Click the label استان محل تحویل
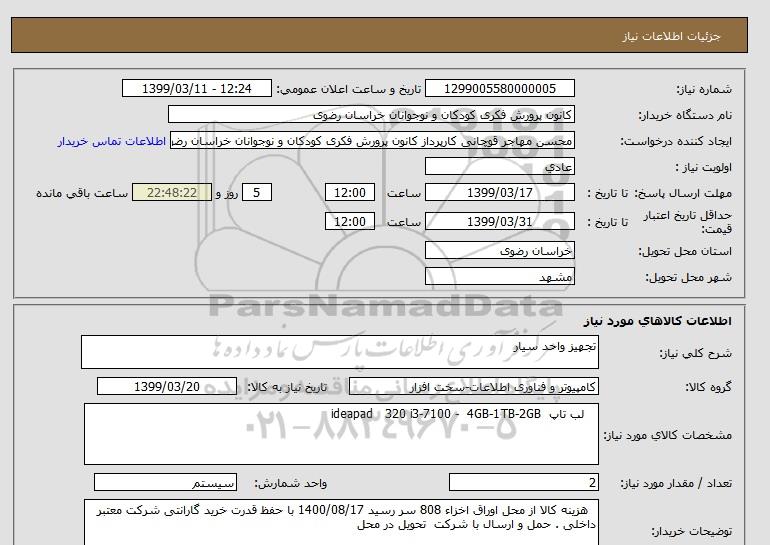The image size is (770, 545). (685, 251)
